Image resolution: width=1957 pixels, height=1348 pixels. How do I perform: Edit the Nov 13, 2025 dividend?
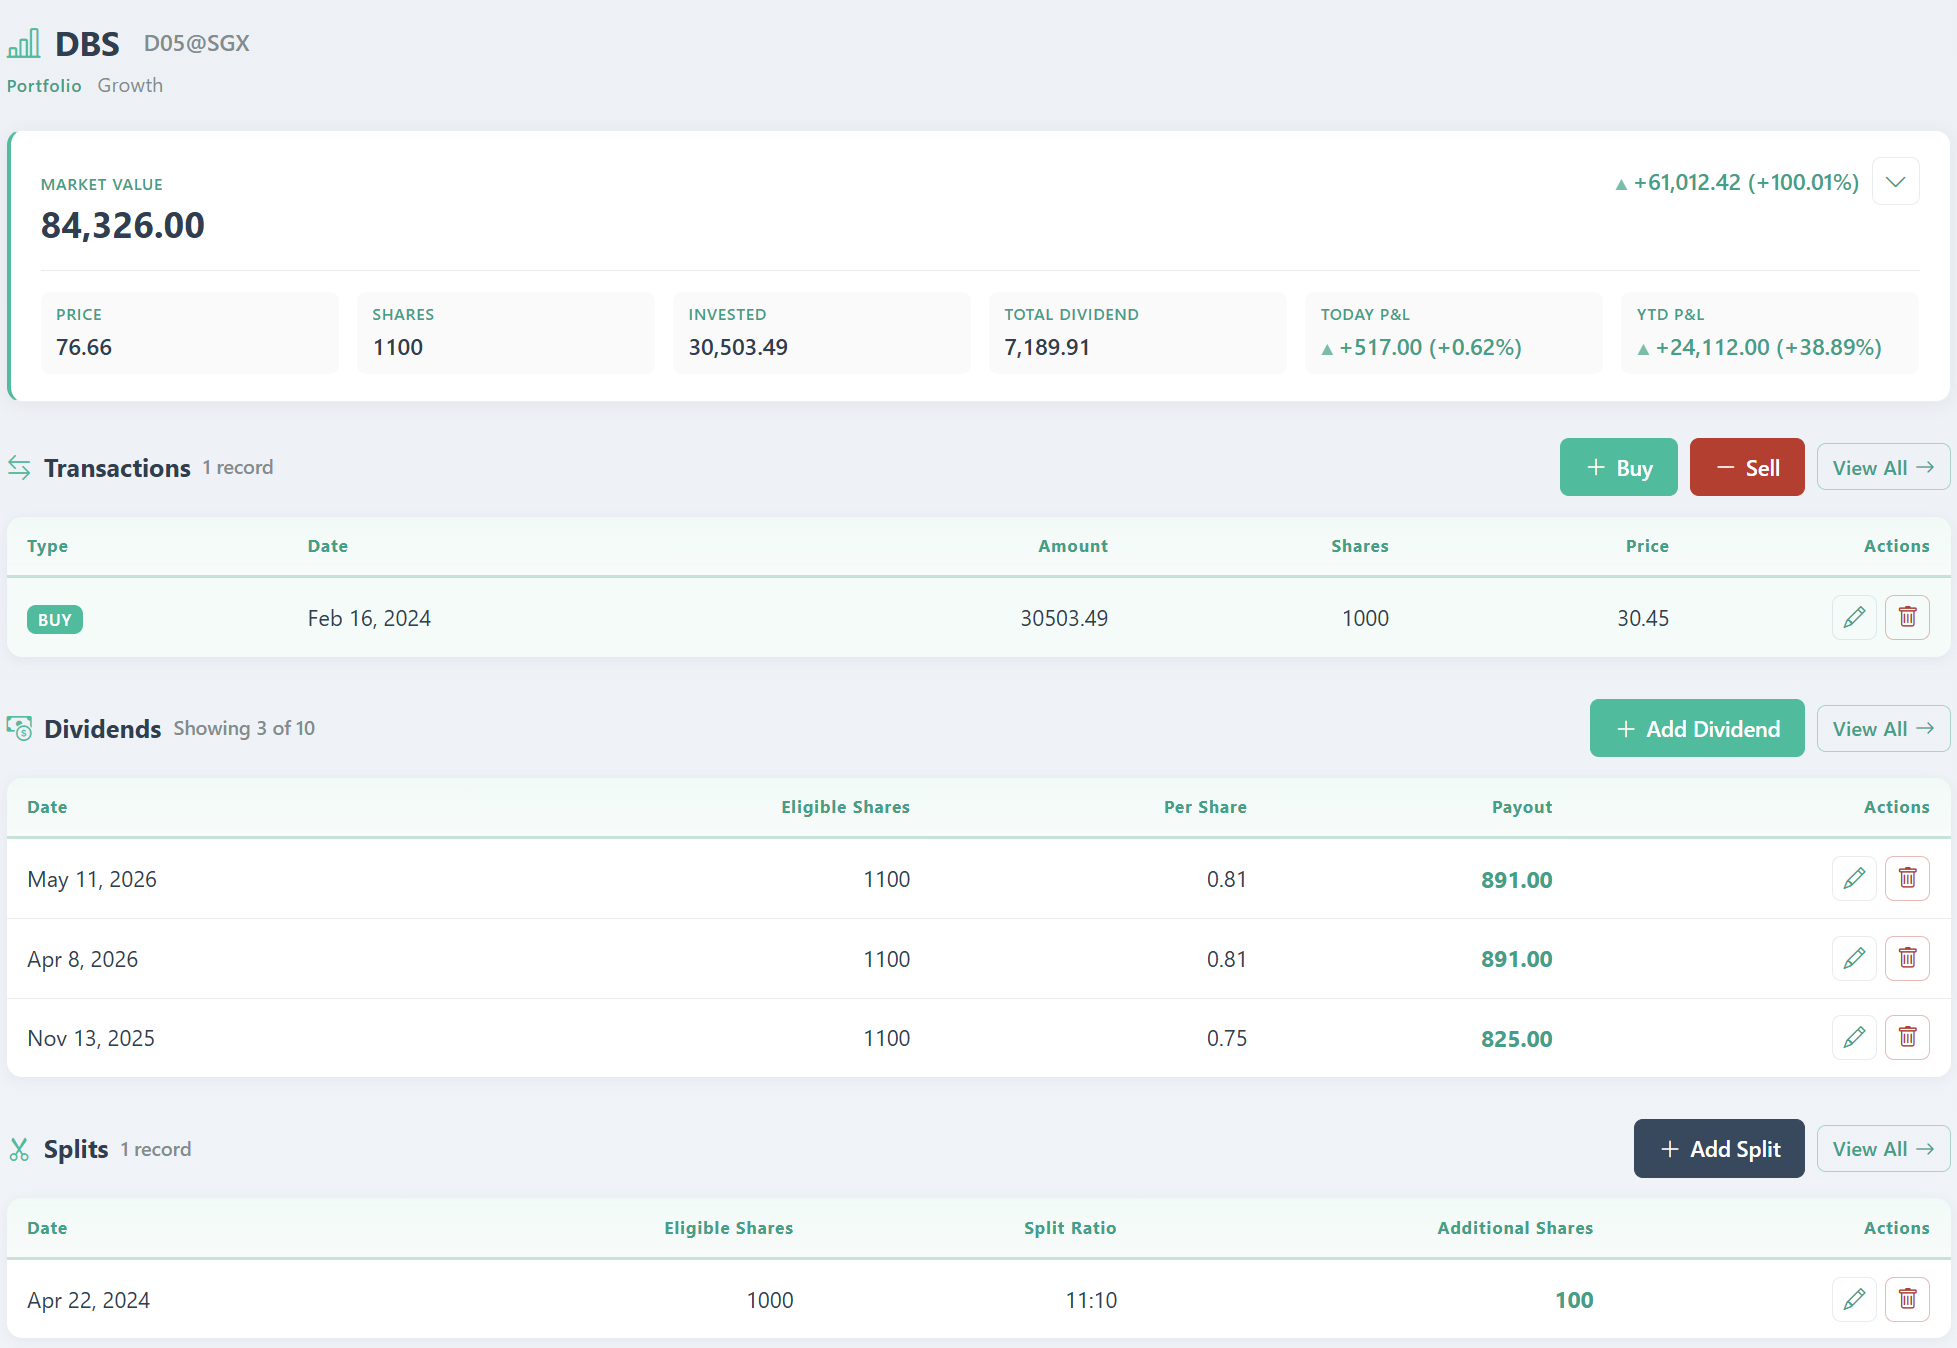tap(1854, 1038)
